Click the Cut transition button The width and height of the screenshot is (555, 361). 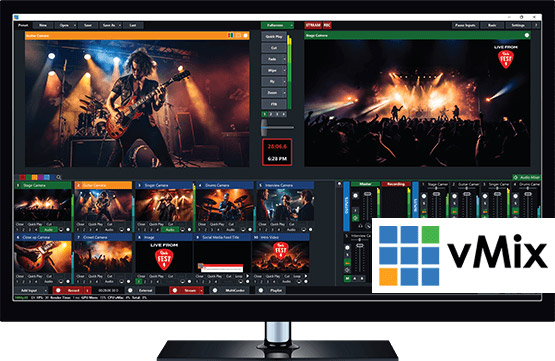(274, 48)
